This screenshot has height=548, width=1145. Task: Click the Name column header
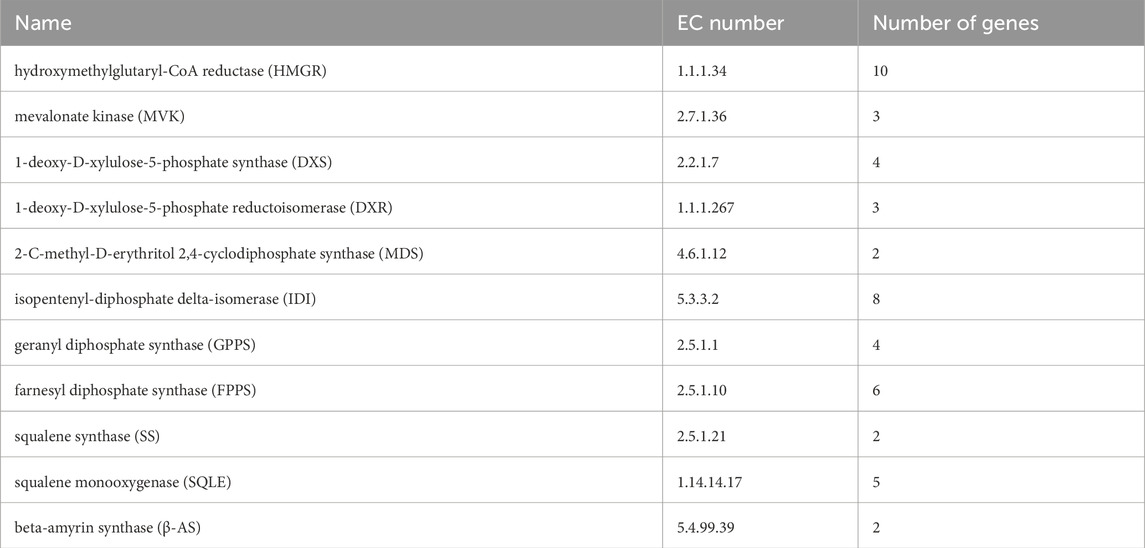[43, 23]
